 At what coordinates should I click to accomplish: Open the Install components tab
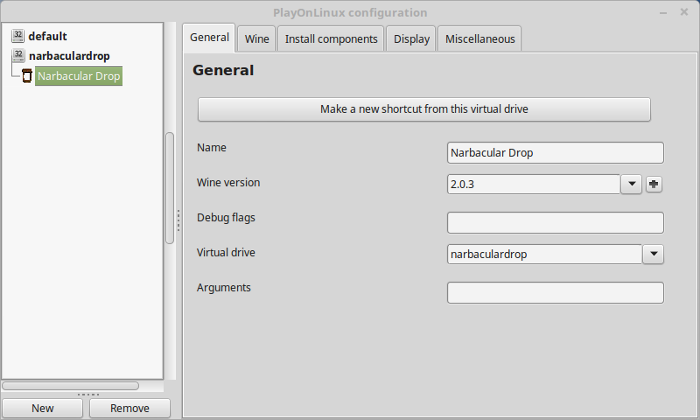coord(331,39)
